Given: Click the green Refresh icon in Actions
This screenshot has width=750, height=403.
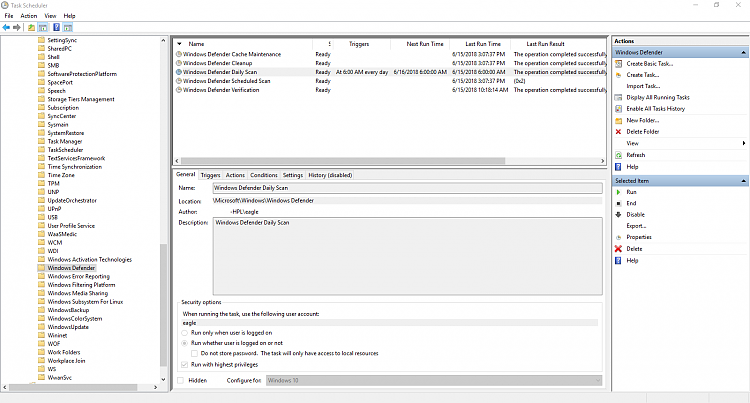Looking at the screenshot, I should (x=619, y=155).
